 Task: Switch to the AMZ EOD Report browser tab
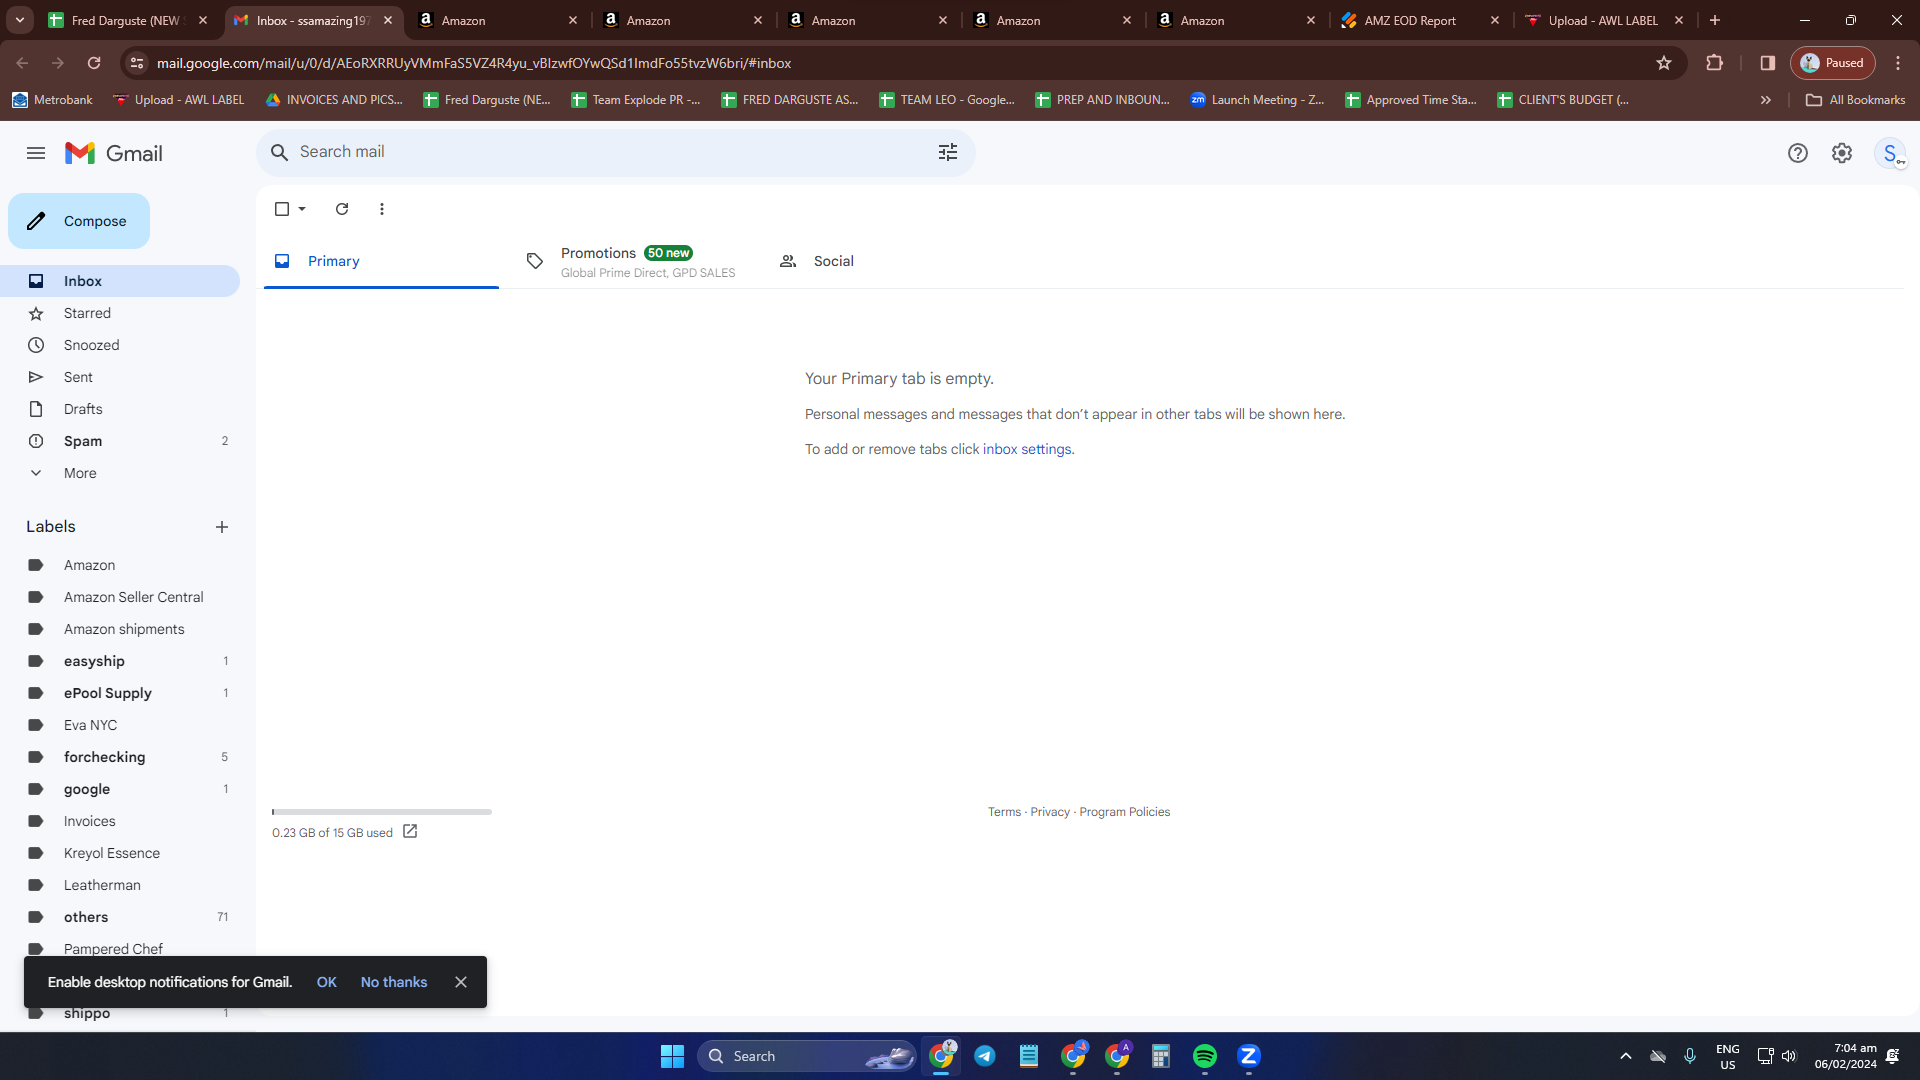pos(1421,20)
